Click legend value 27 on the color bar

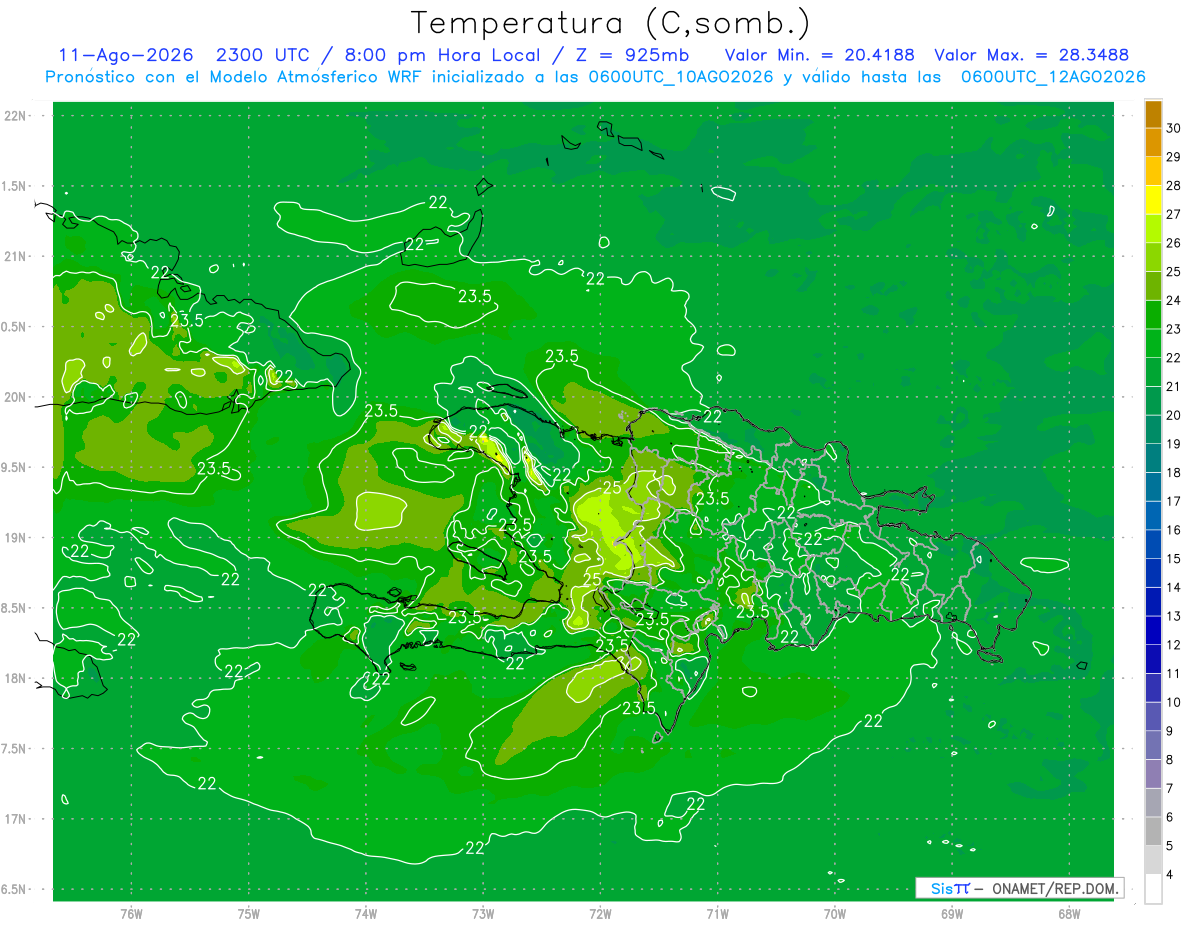pyautogui.click(x=1174, y=214)
